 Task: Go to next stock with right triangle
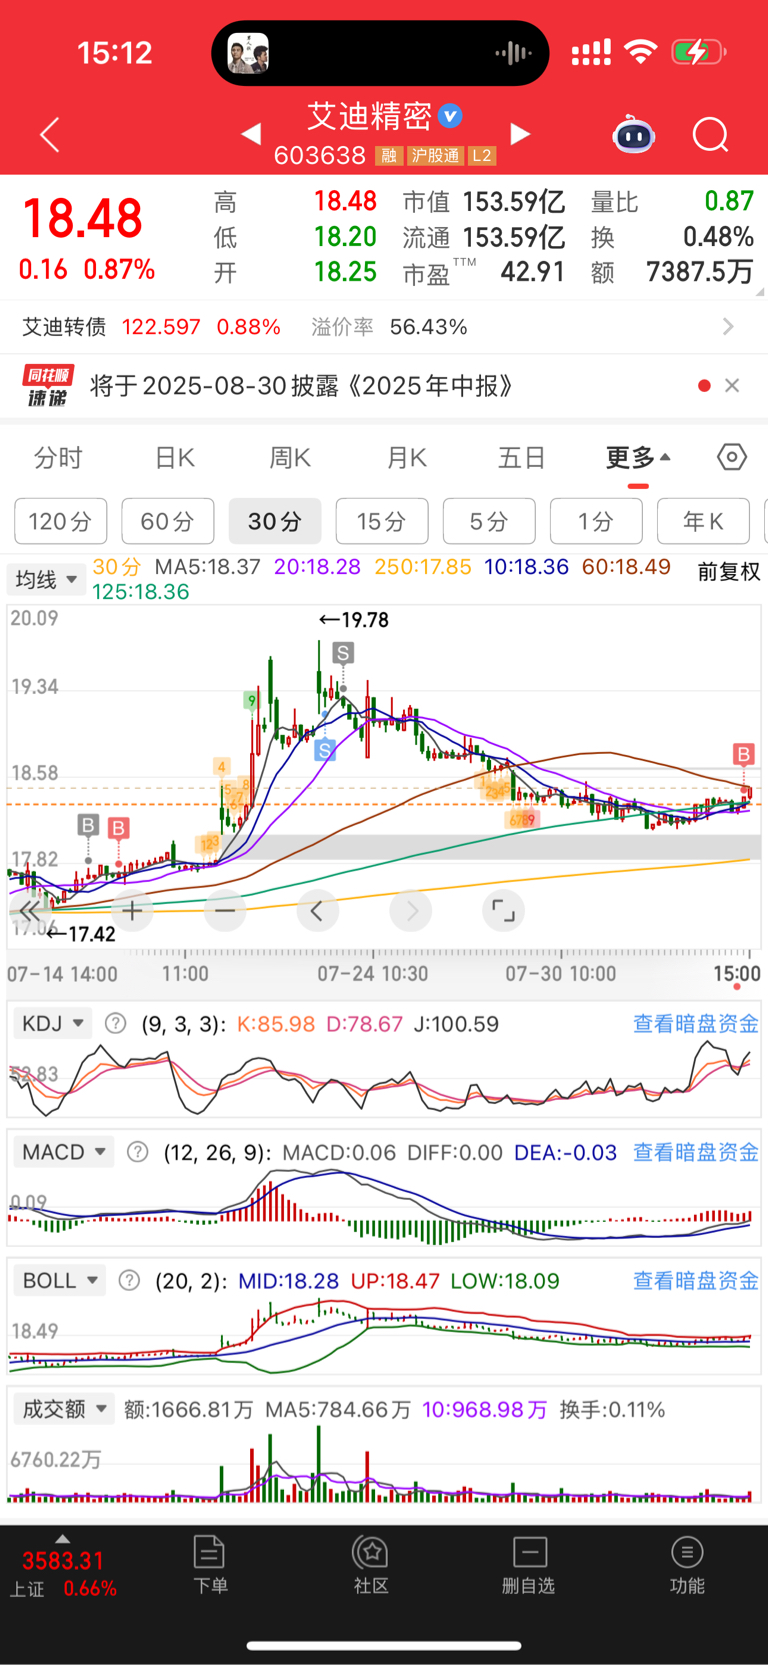[x=520, y=133]
